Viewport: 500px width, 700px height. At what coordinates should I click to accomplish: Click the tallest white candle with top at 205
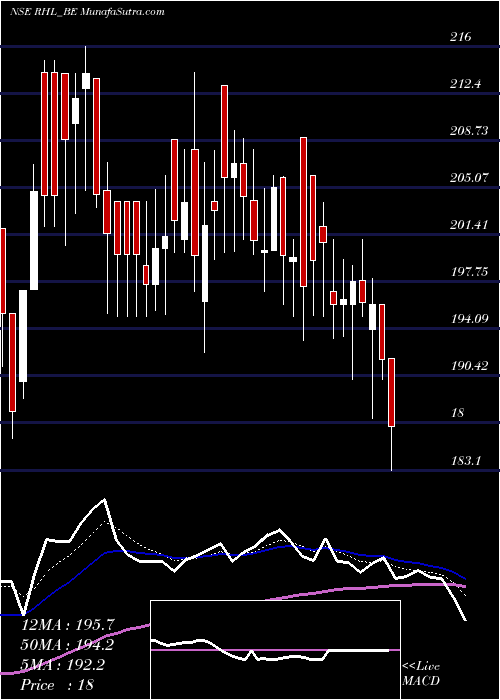tap(34, 241)
